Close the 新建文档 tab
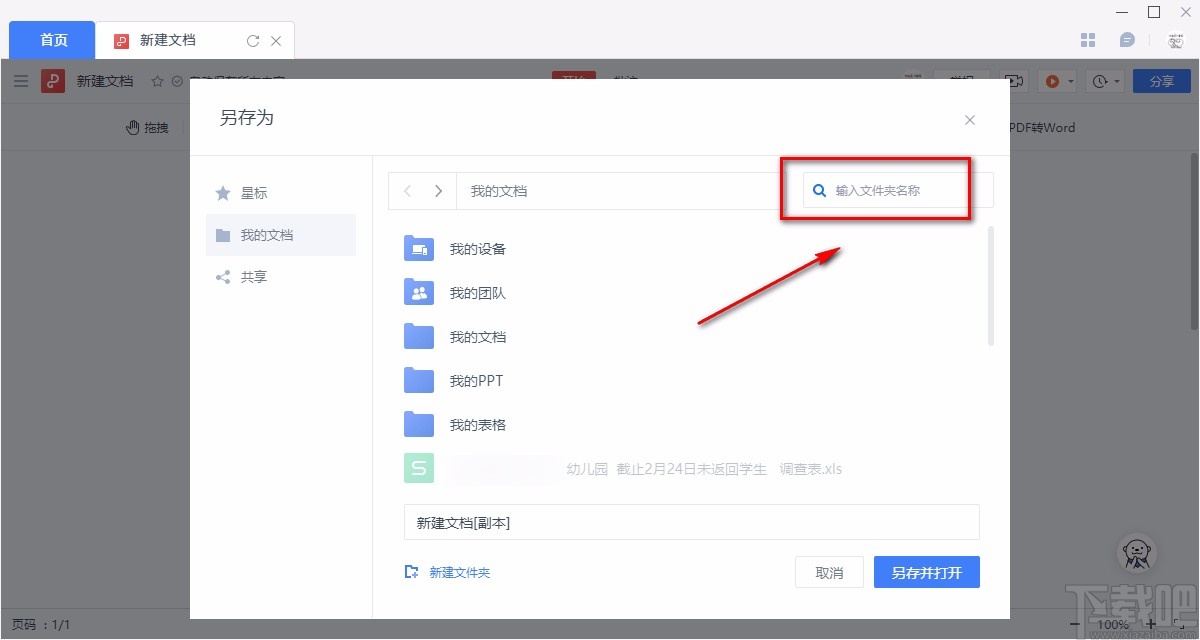1200x640 pixels. pos(276,41)
